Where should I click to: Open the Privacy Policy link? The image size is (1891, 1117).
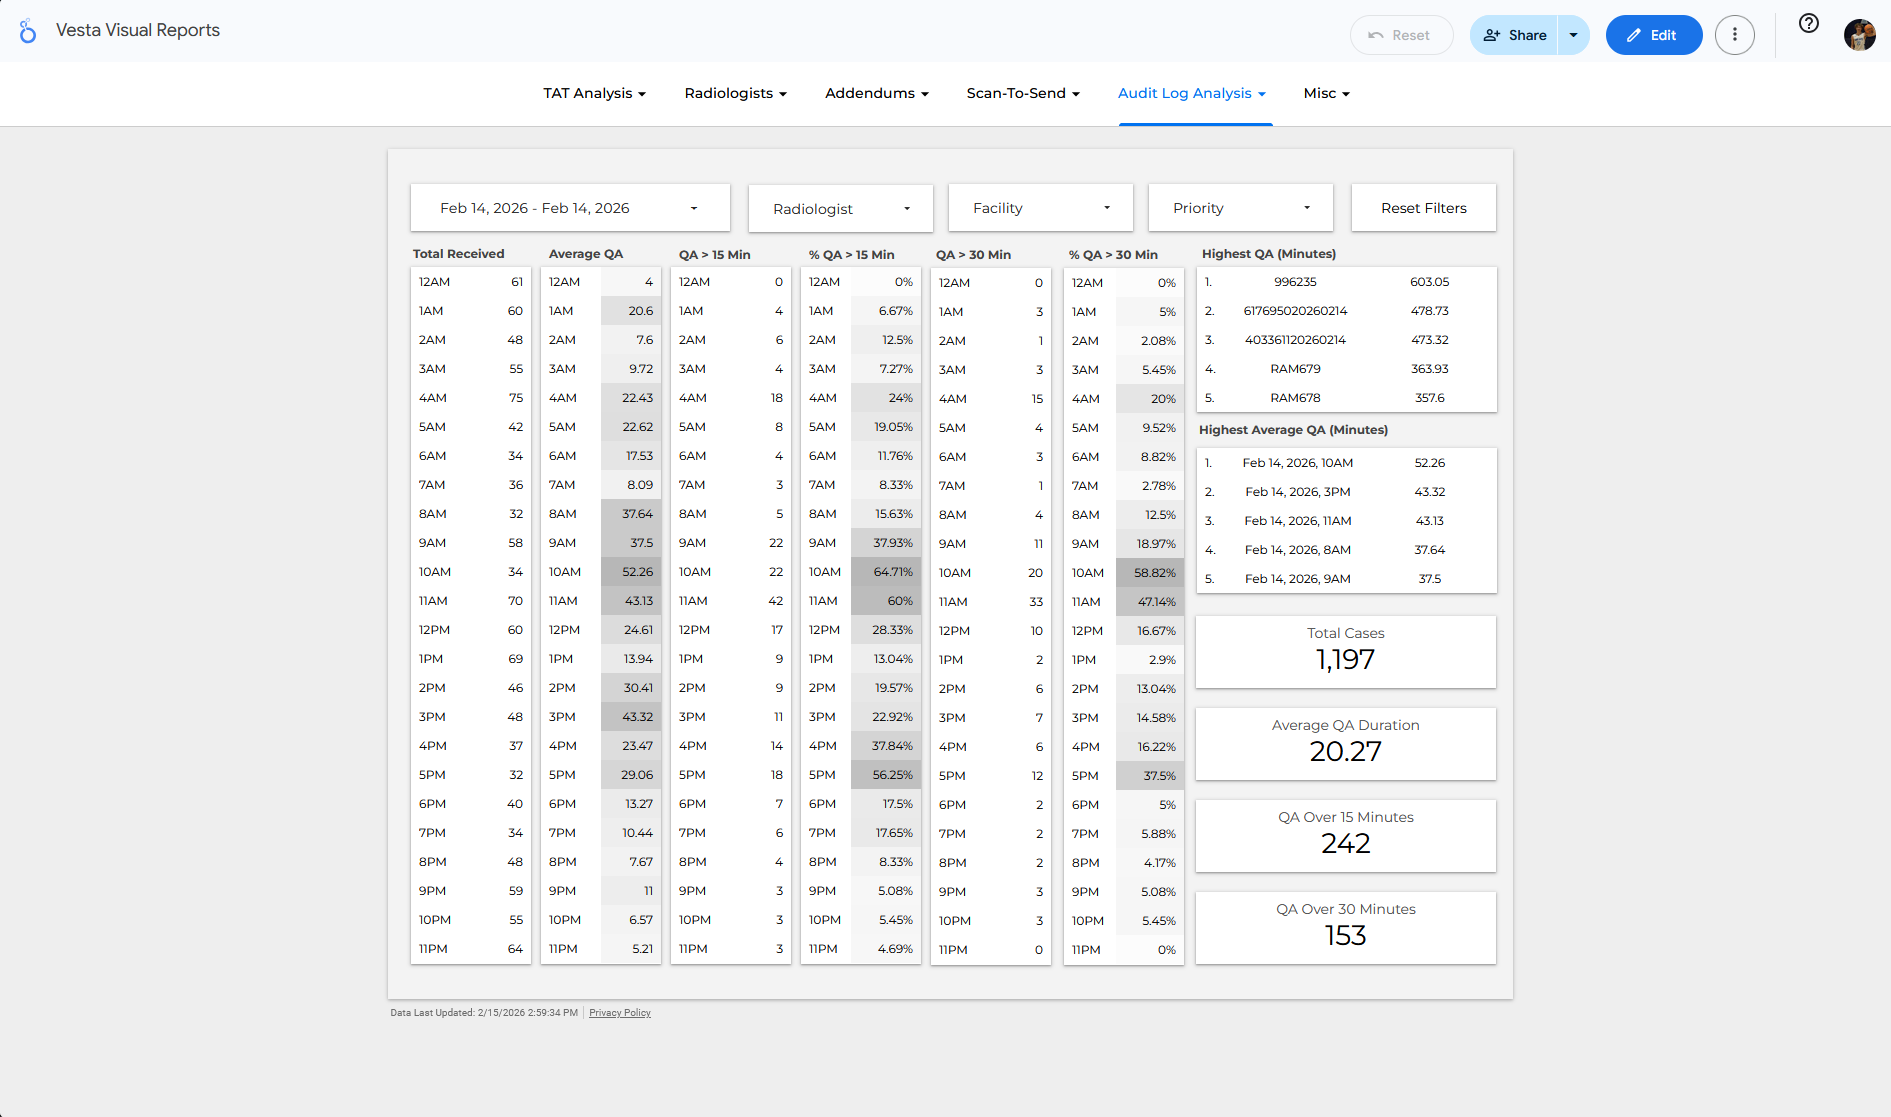click(x=619, y=1012)
